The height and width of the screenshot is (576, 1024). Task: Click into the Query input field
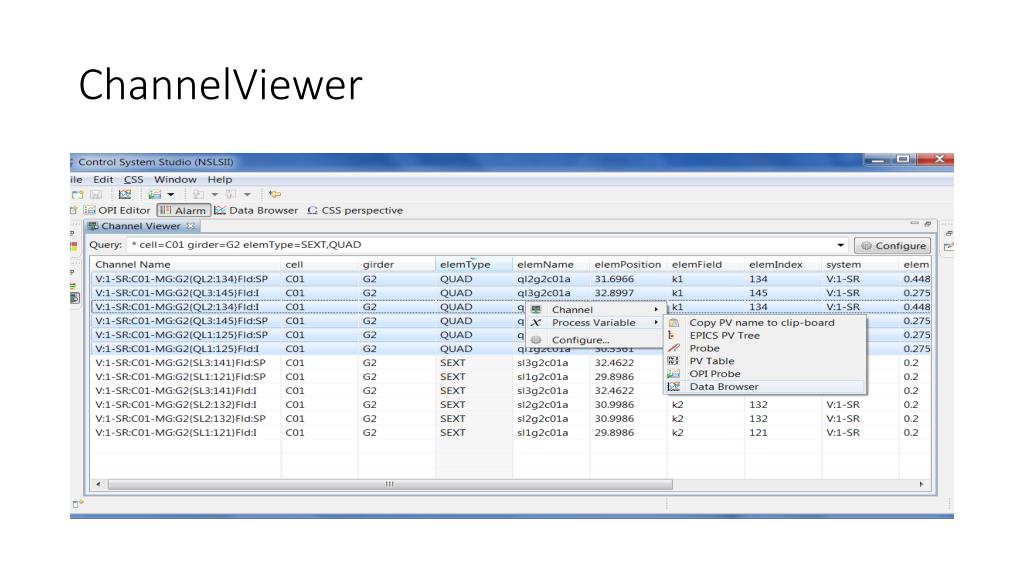(x=480, y=245)
